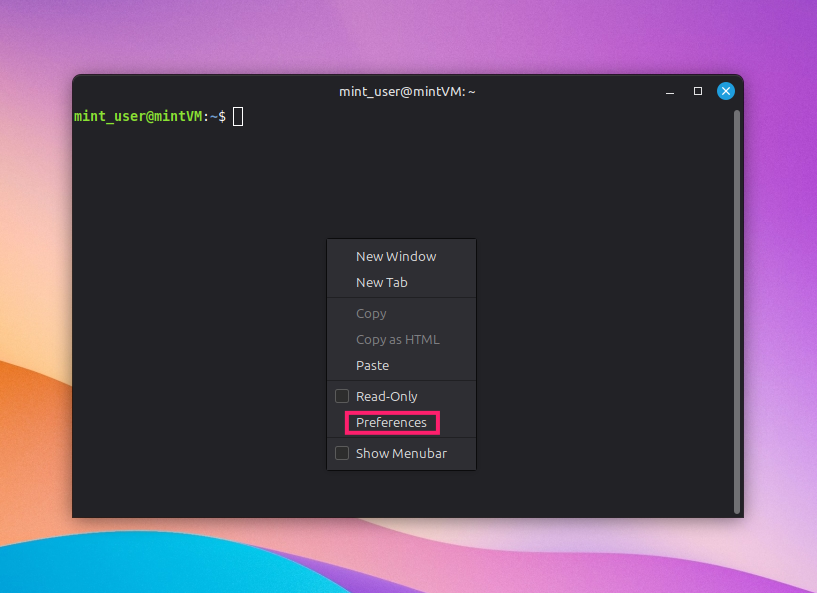
Task: Enable the Read-Only checkbox
Action: click(342, 397)
